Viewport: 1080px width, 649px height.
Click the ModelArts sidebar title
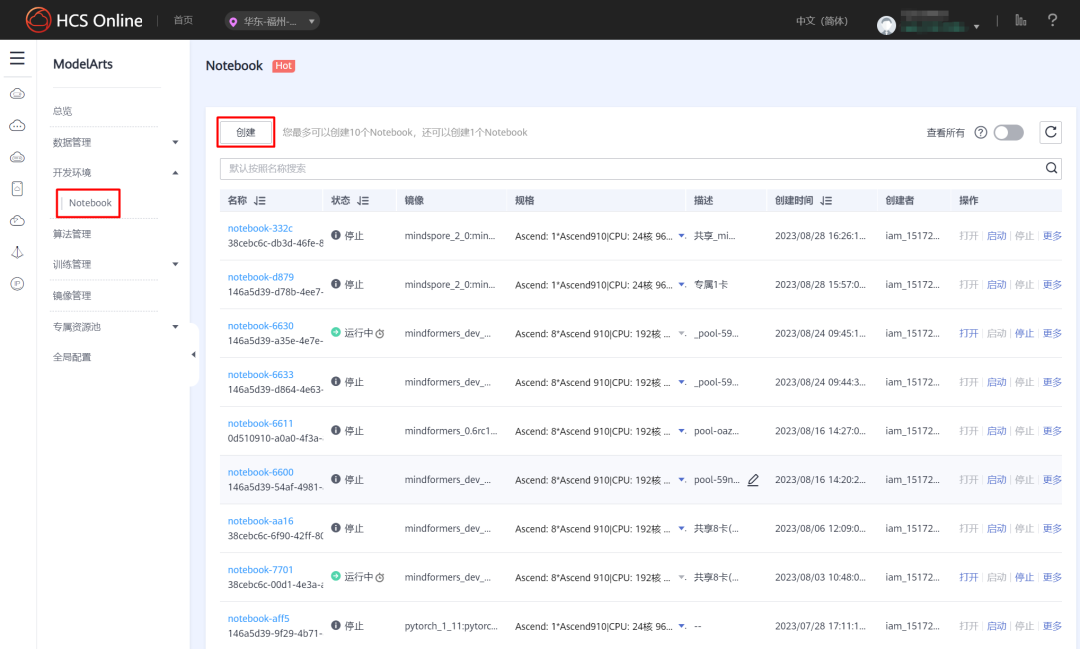[83, 64]
